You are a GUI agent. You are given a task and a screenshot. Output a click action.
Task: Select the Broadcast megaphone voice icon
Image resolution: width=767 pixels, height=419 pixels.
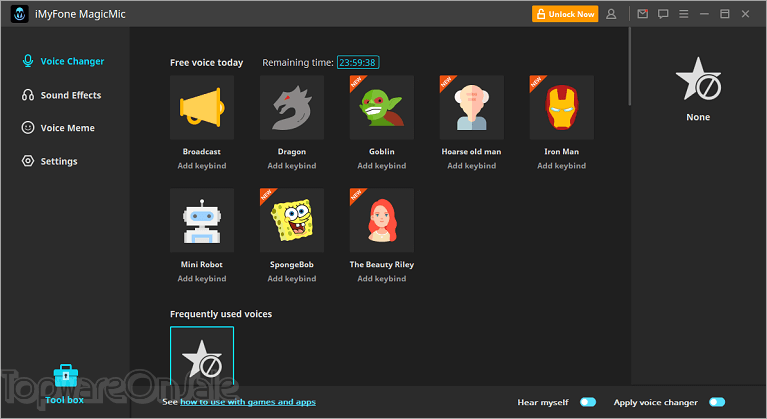(202, 108)
